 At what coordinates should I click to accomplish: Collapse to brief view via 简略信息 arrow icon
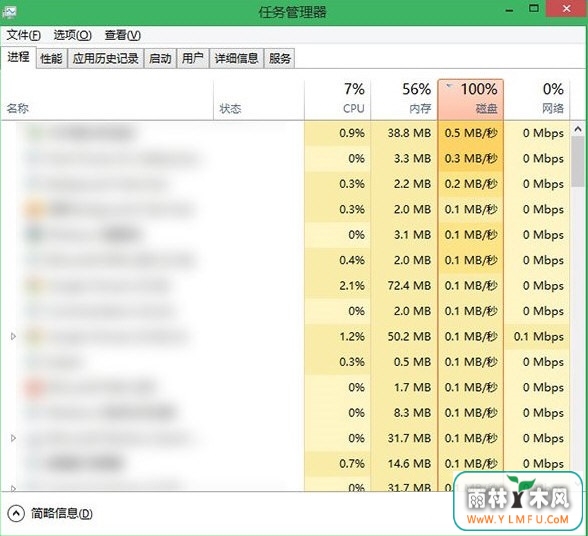point(16,513)
